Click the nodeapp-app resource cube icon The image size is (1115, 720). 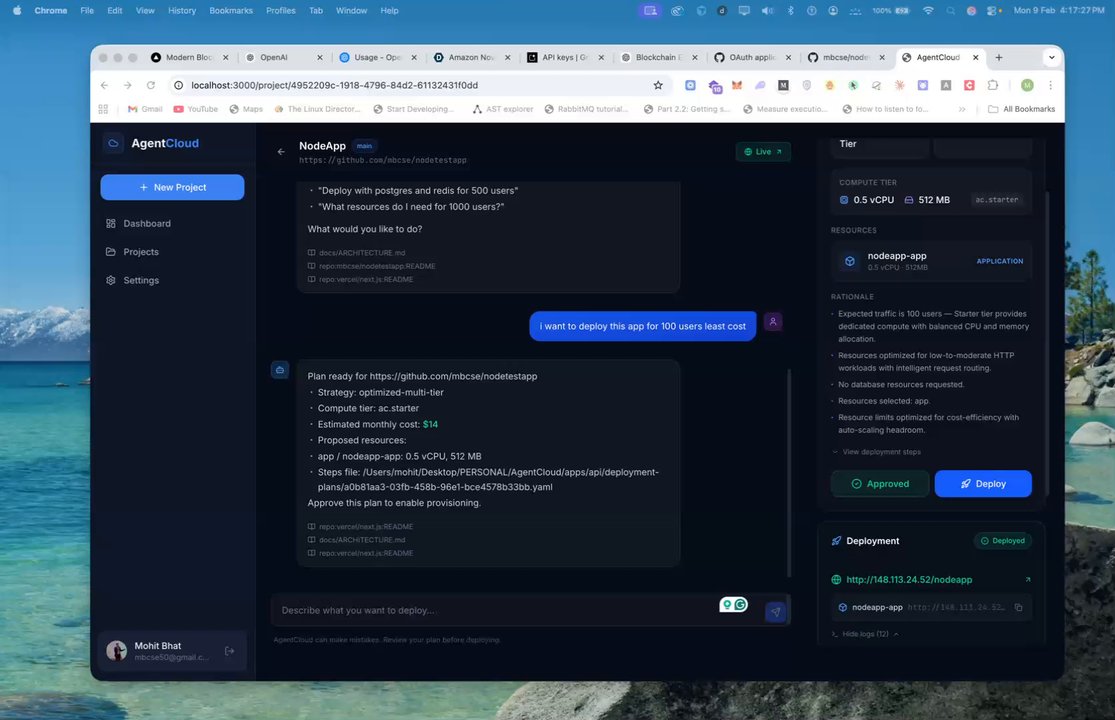pos(850,261)
